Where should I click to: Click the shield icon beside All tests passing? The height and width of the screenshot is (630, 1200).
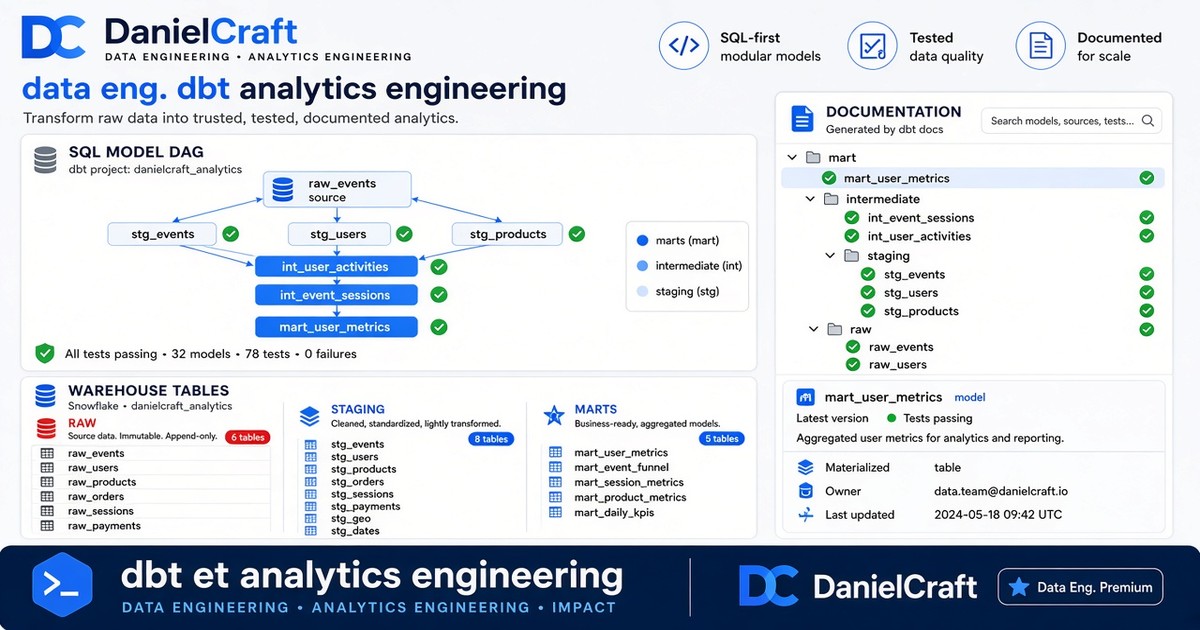(x=45, y=353)
